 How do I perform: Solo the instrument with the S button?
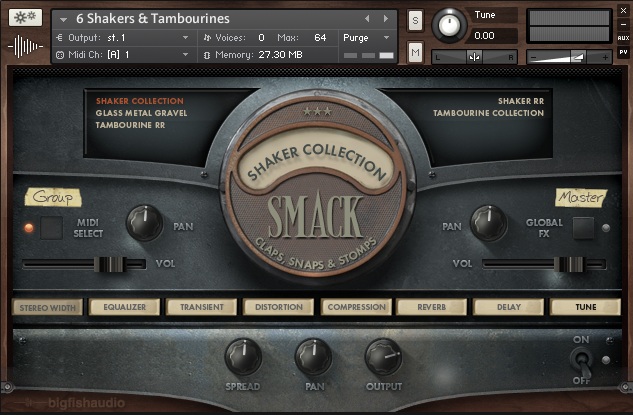coord(415,20)
